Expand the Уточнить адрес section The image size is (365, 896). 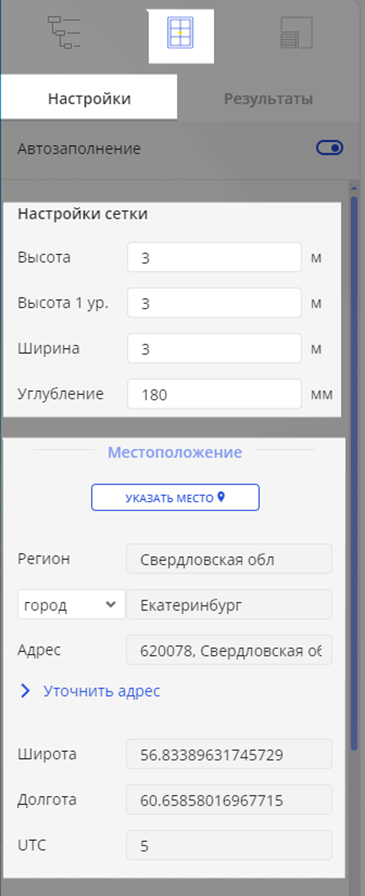(25, 691)
